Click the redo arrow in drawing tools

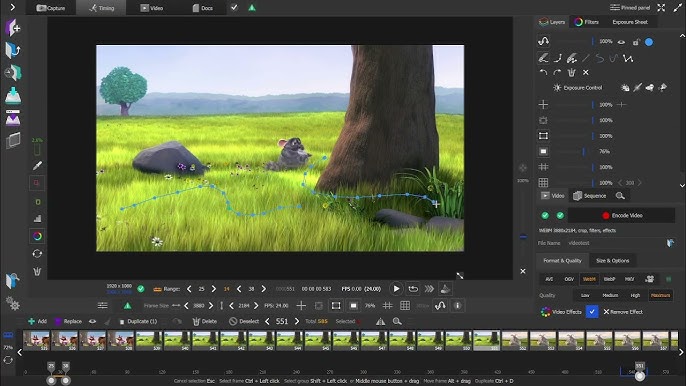click(x=557, y=72)
